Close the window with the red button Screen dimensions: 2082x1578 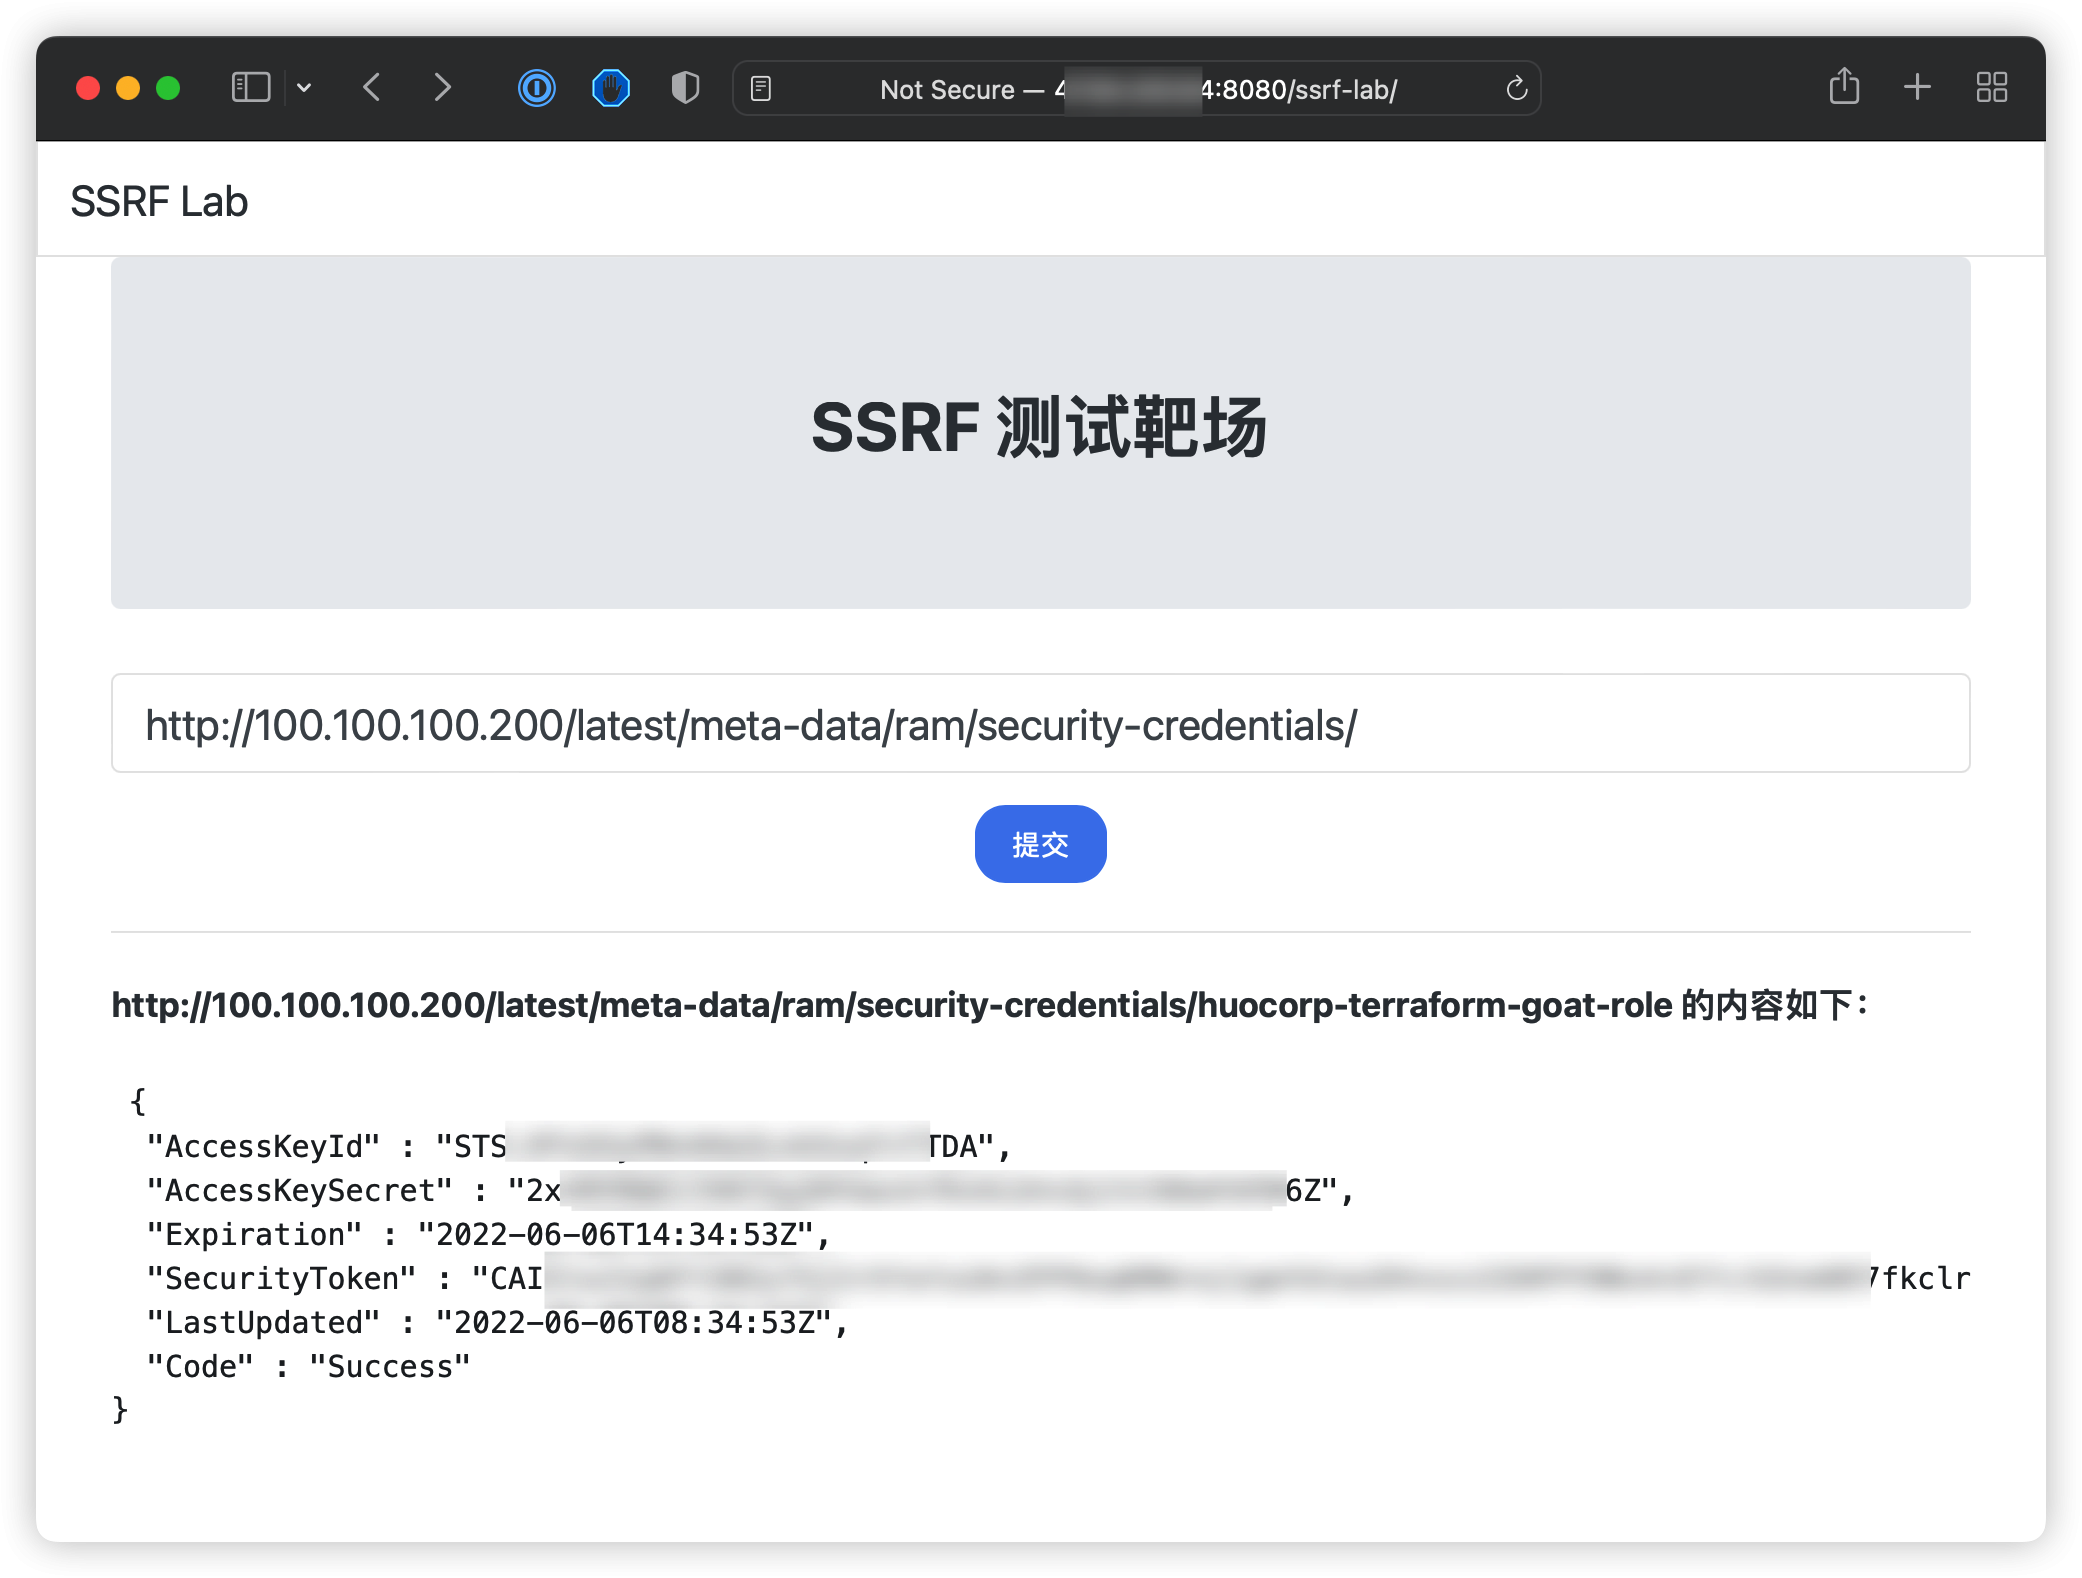point(88,88)
